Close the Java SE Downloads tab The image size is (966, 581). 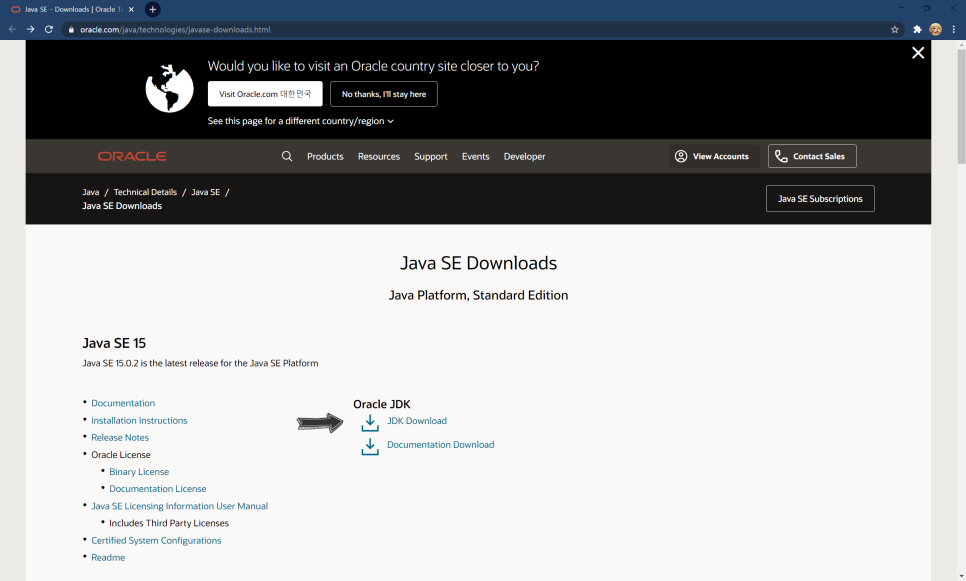pyautogui.click(x=131, y=9)
